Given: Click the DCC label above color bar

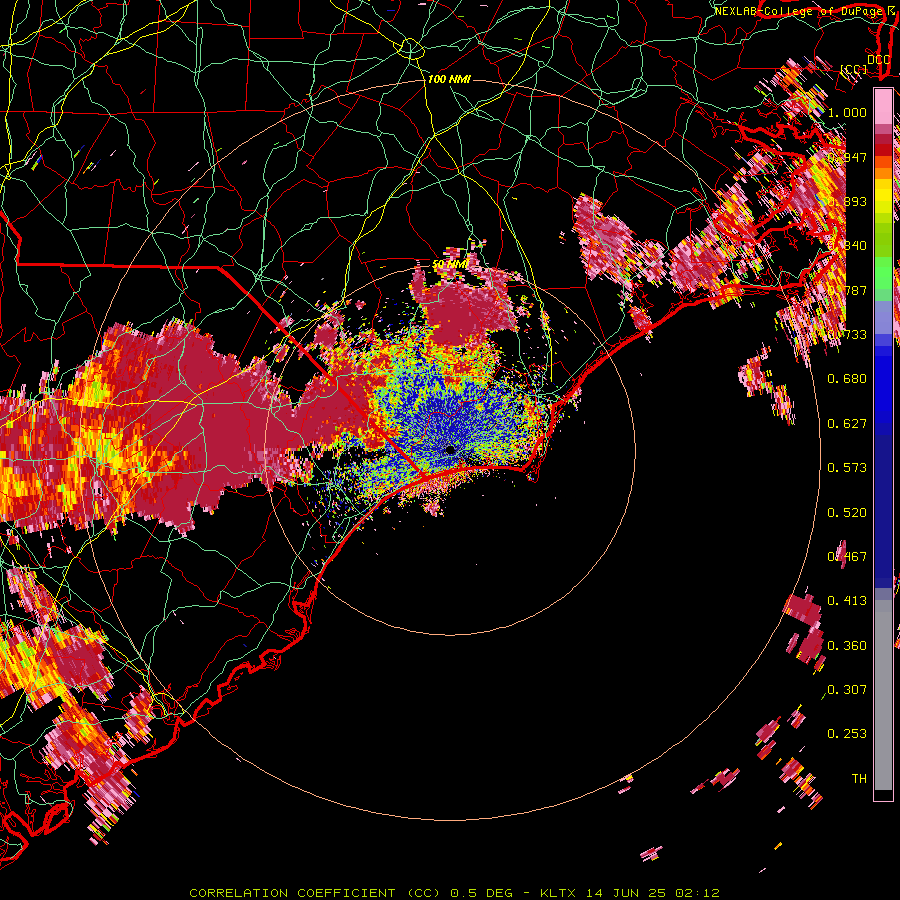Looking at the screenshot, I should coord(879,60).
